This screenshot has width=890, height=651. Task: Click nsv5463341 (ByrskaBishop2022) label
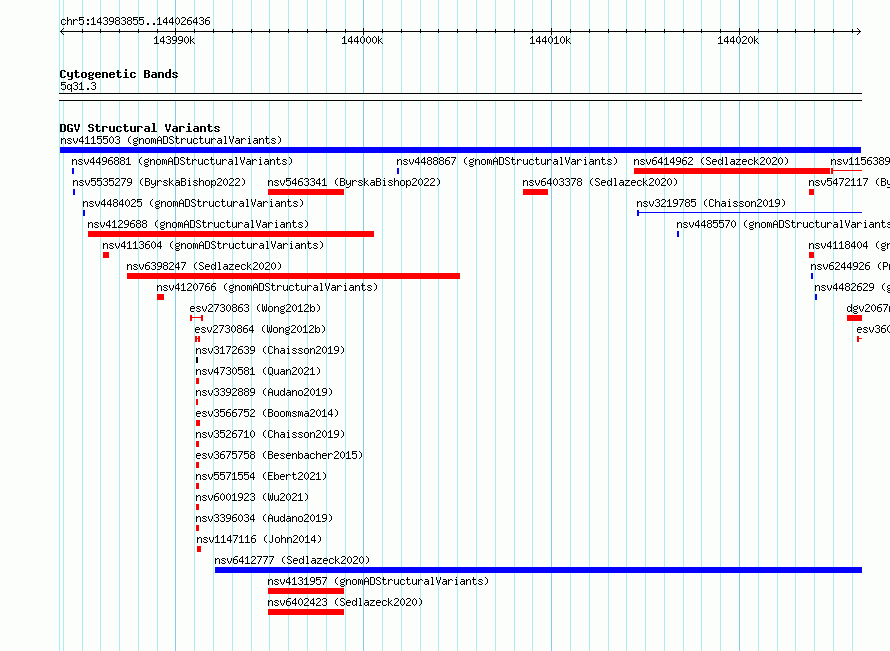(354, 182)
